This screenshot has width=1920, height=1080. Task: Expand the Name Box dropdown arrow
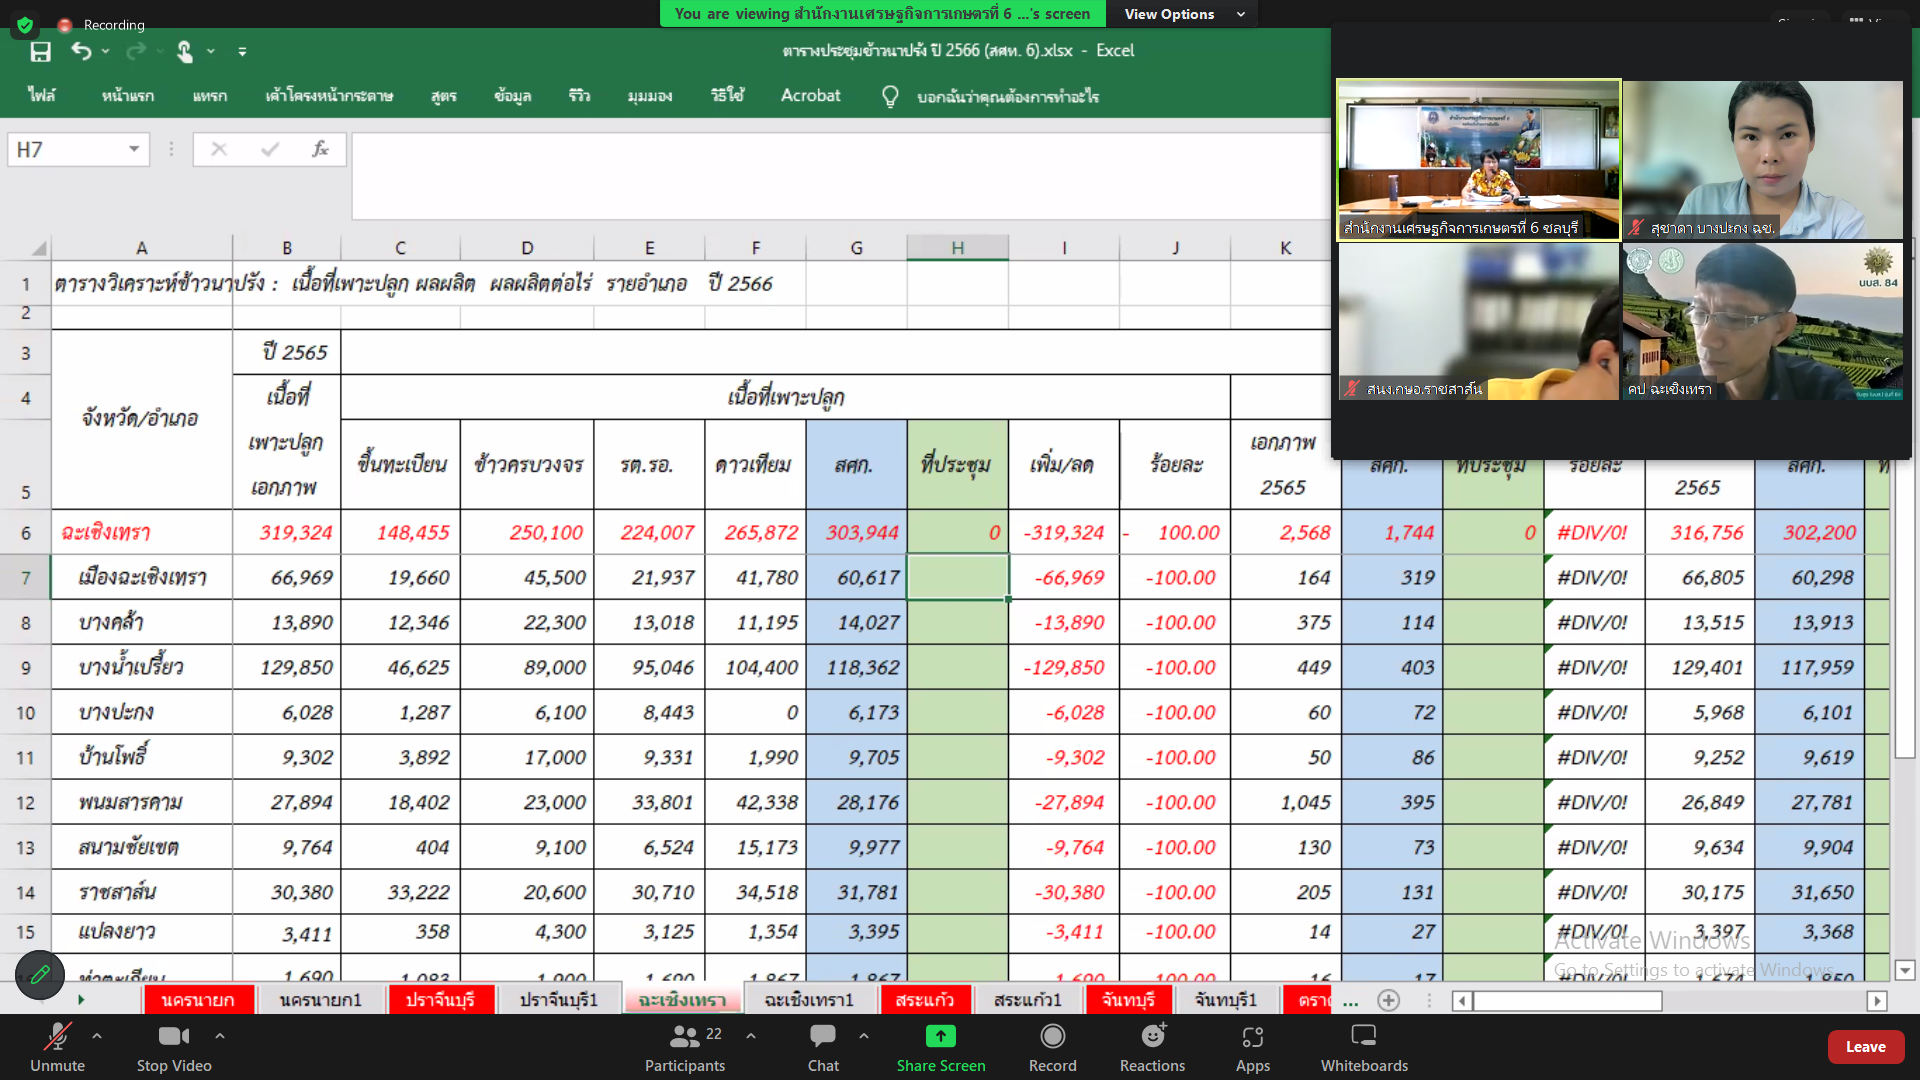(x=133, y=149)
